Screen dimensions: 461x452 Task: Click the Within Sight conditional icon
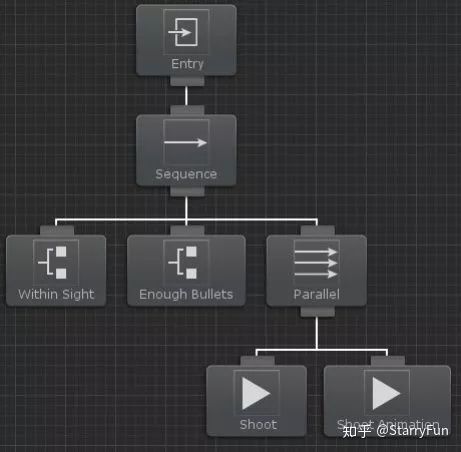[56, 263]
